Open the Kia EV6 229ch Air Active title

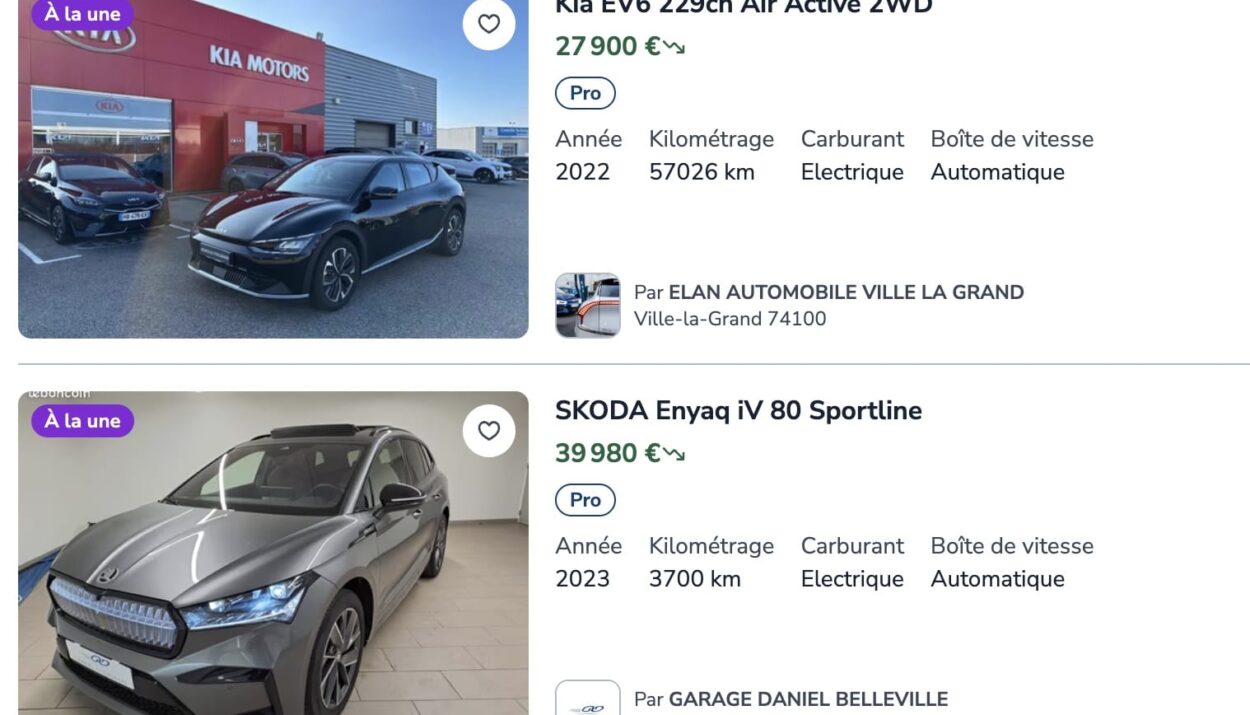[x=743, y=7]
